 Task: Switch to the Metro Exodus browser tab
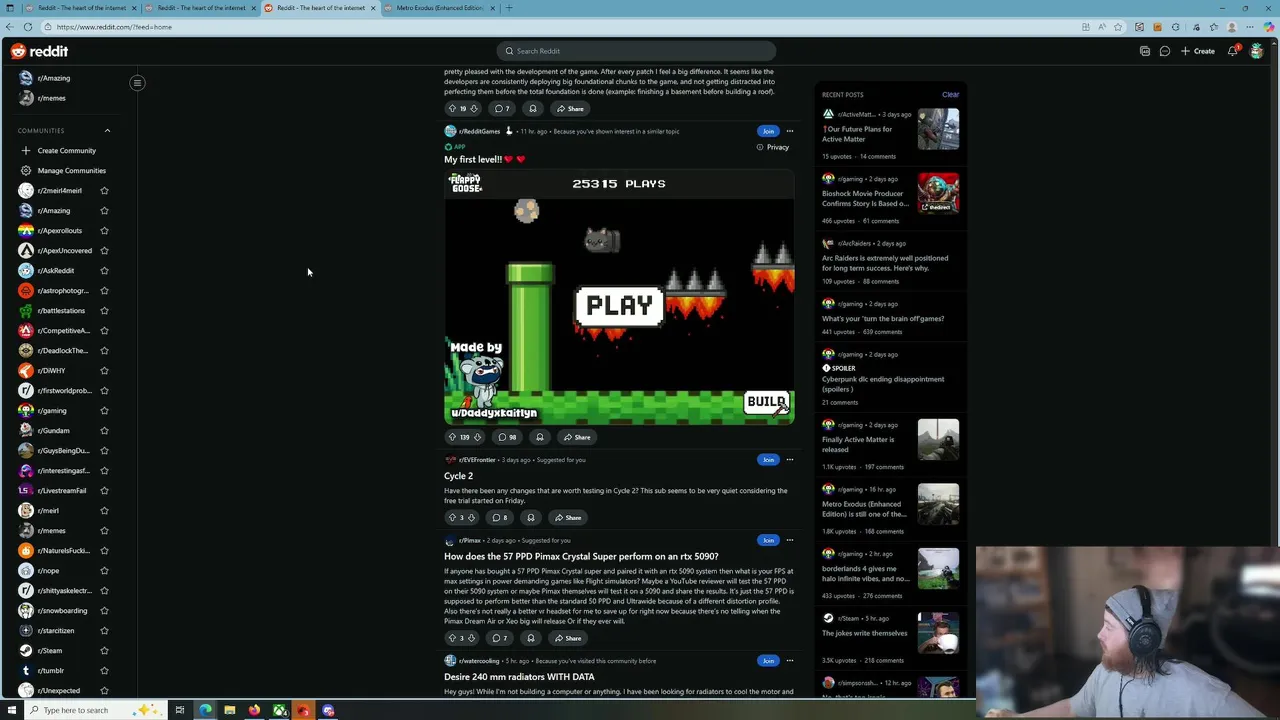(x=438, y=8)
